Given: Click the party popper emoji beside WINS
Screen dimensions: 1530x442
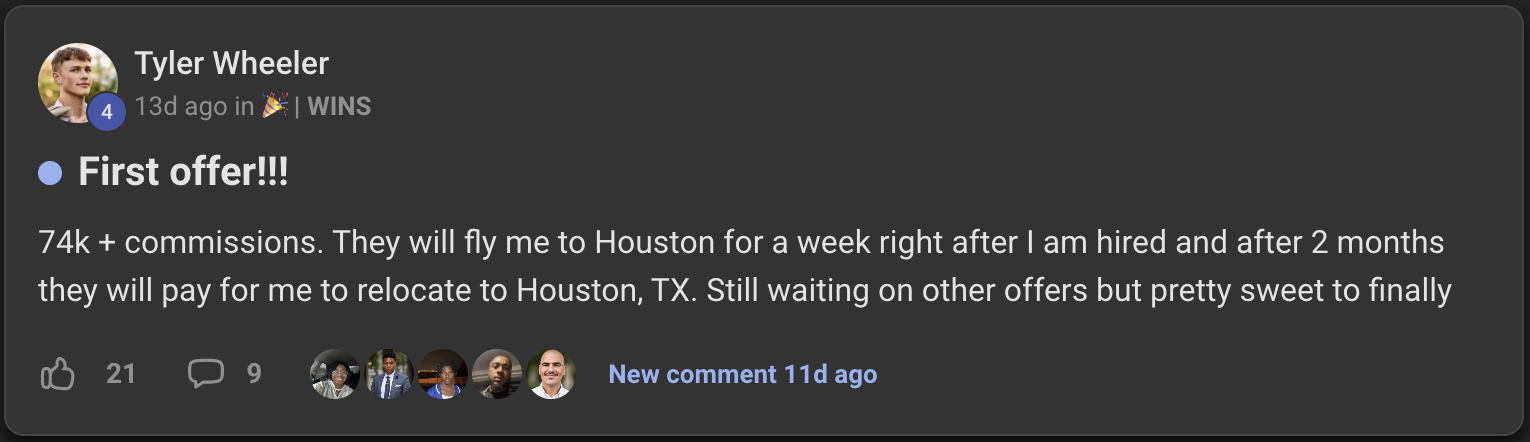Looking at the screenshot, I should [275, 106].
